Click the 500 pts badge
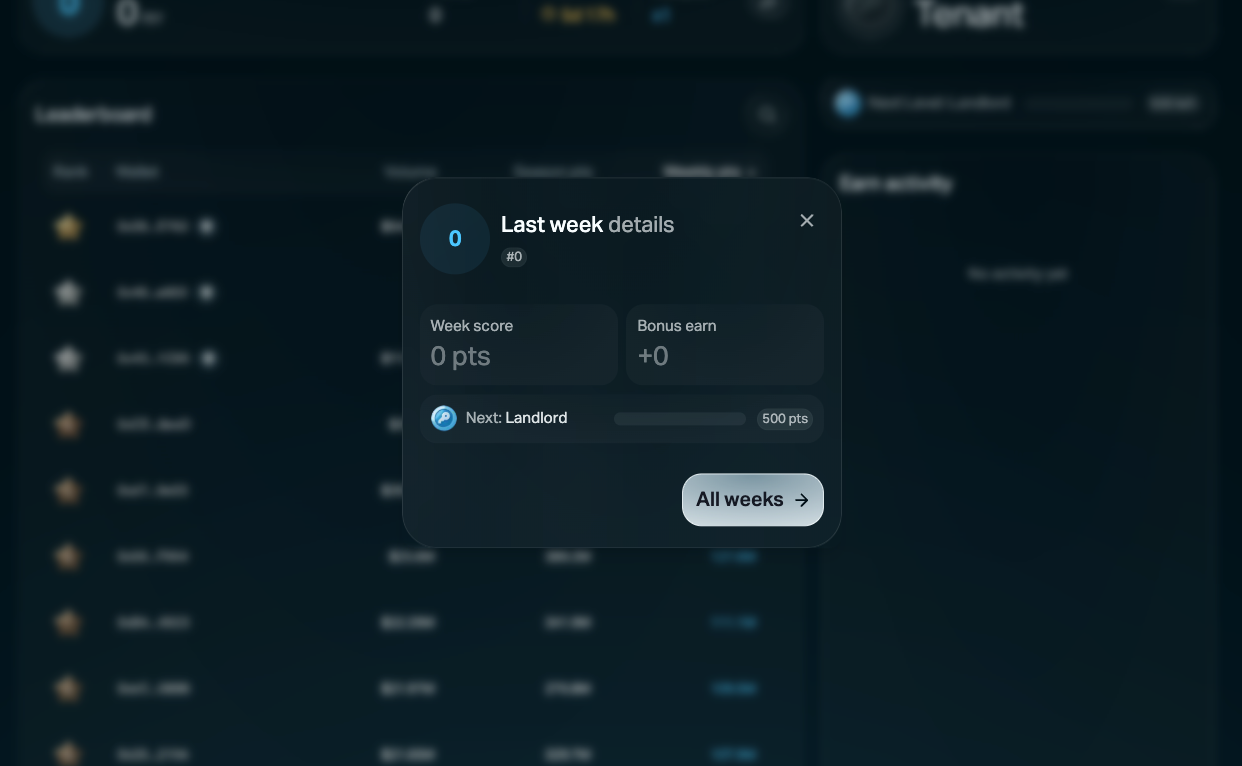The image size is (1242, 766). pyautogui.click(x=784, y=419)
